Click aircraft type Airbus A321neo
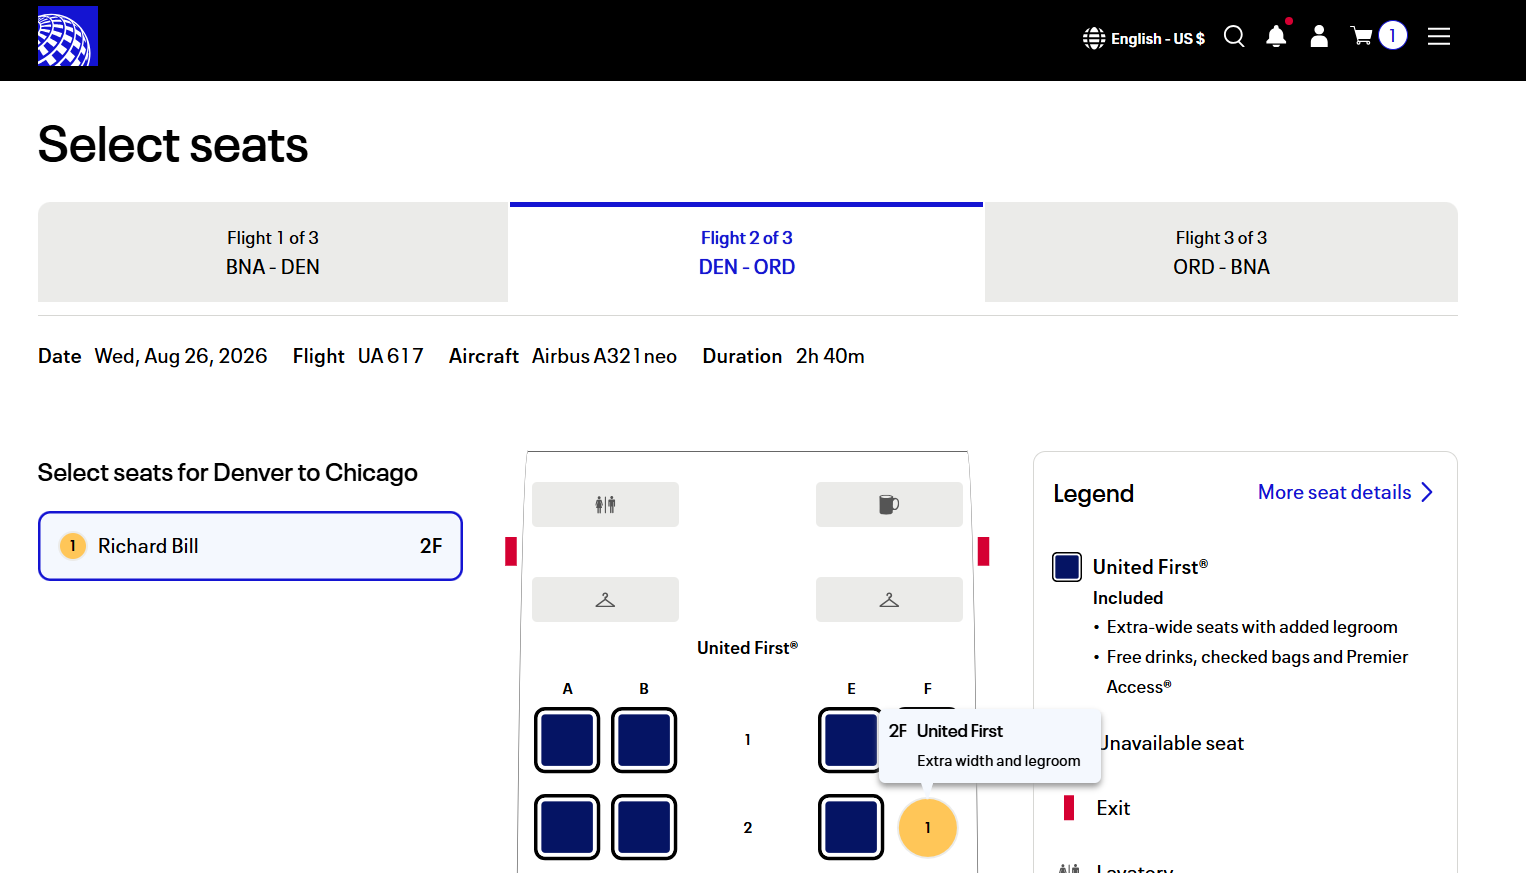1526x873 pixels. coord(604,356)
